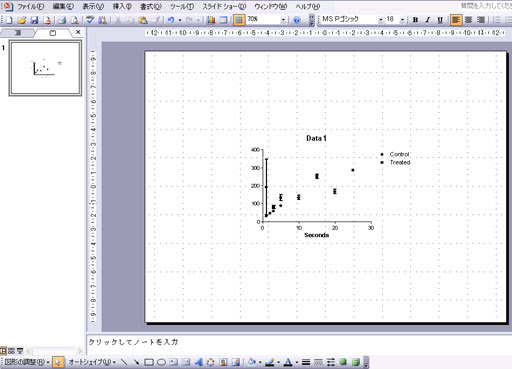Undo the last action with the blue arrow
Viewport: 512px width, 369px height.
171,20
